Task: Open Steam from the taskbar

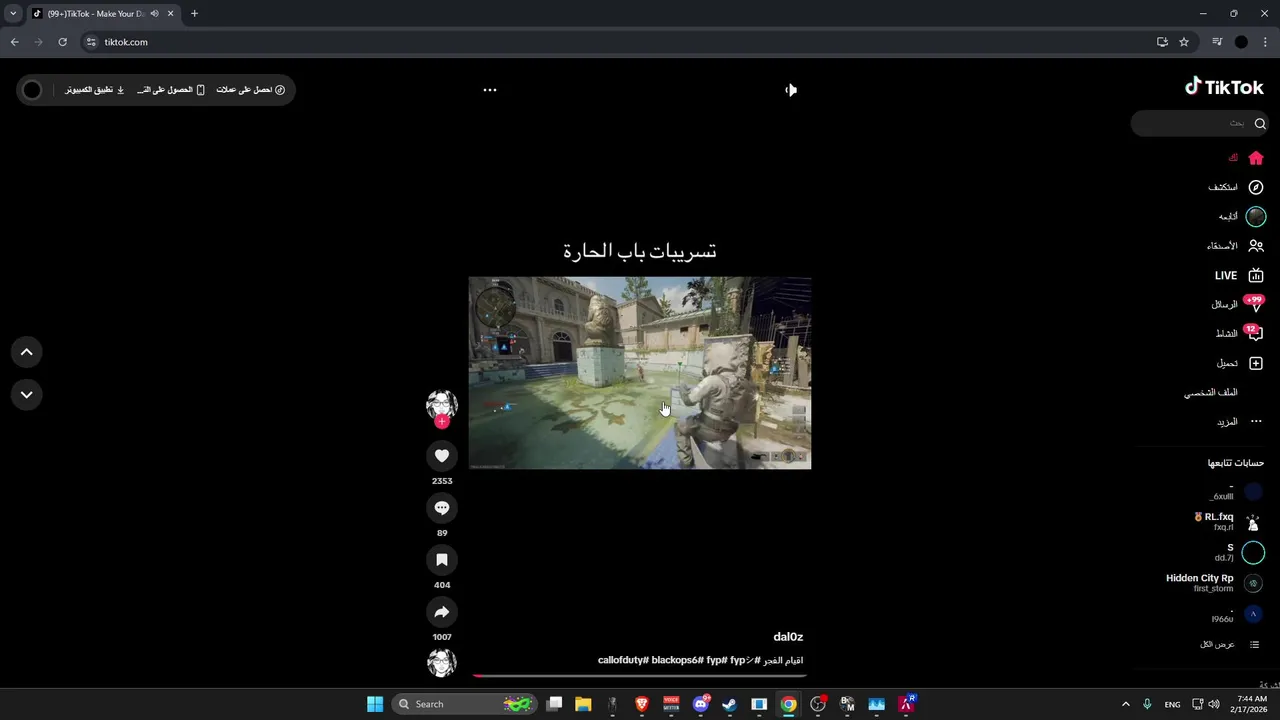Action: pos(730,704)
